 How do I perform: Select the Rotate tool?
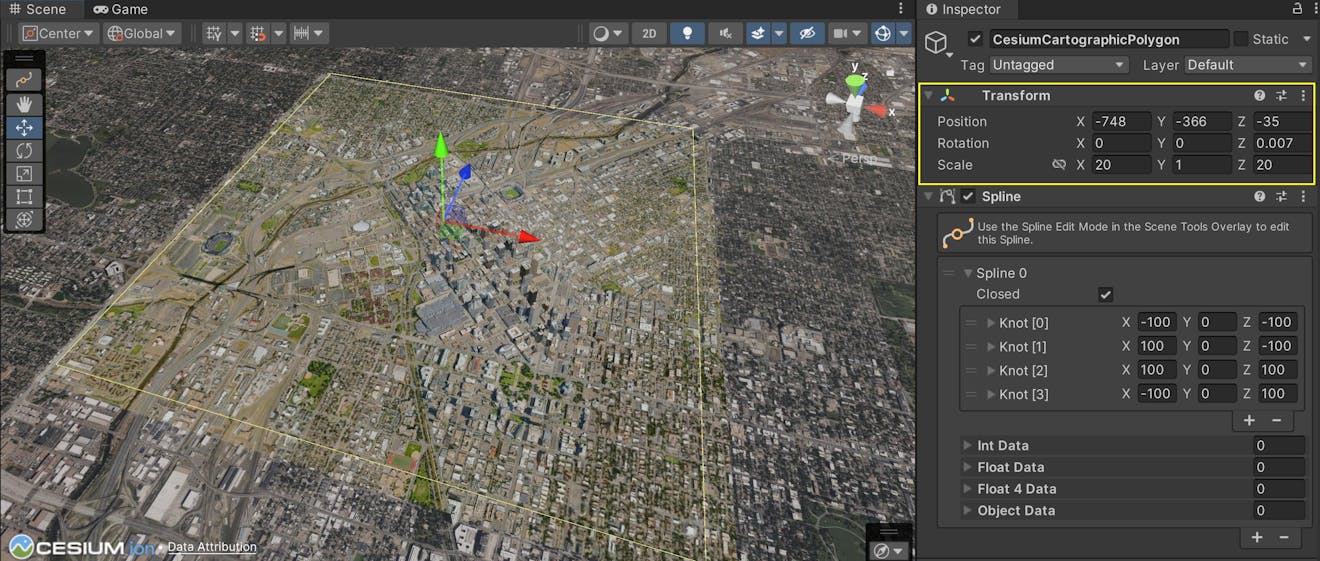(23, 150)
